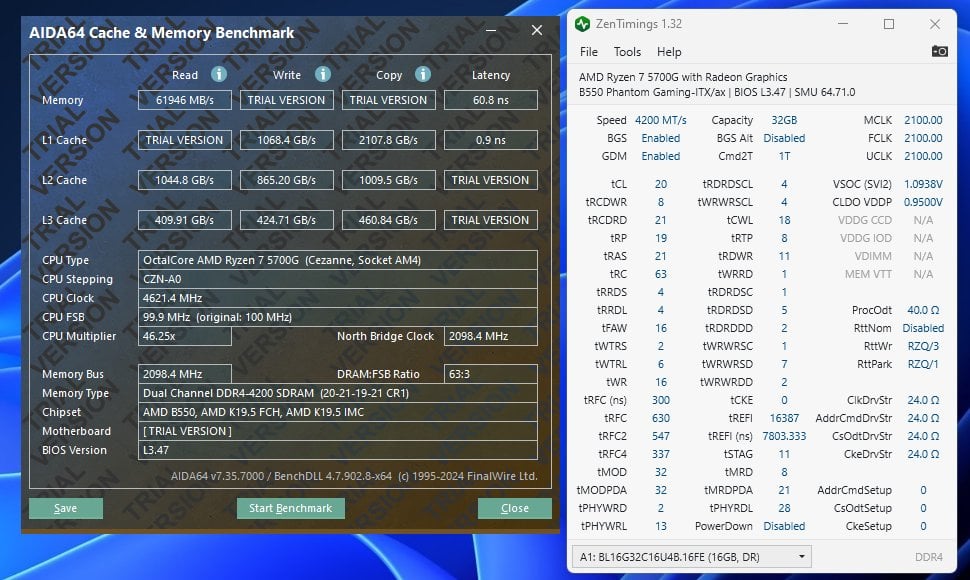Click the Write info icon in AIDA64
Viewport: 970px width, 580px height.
pos(322,74)
